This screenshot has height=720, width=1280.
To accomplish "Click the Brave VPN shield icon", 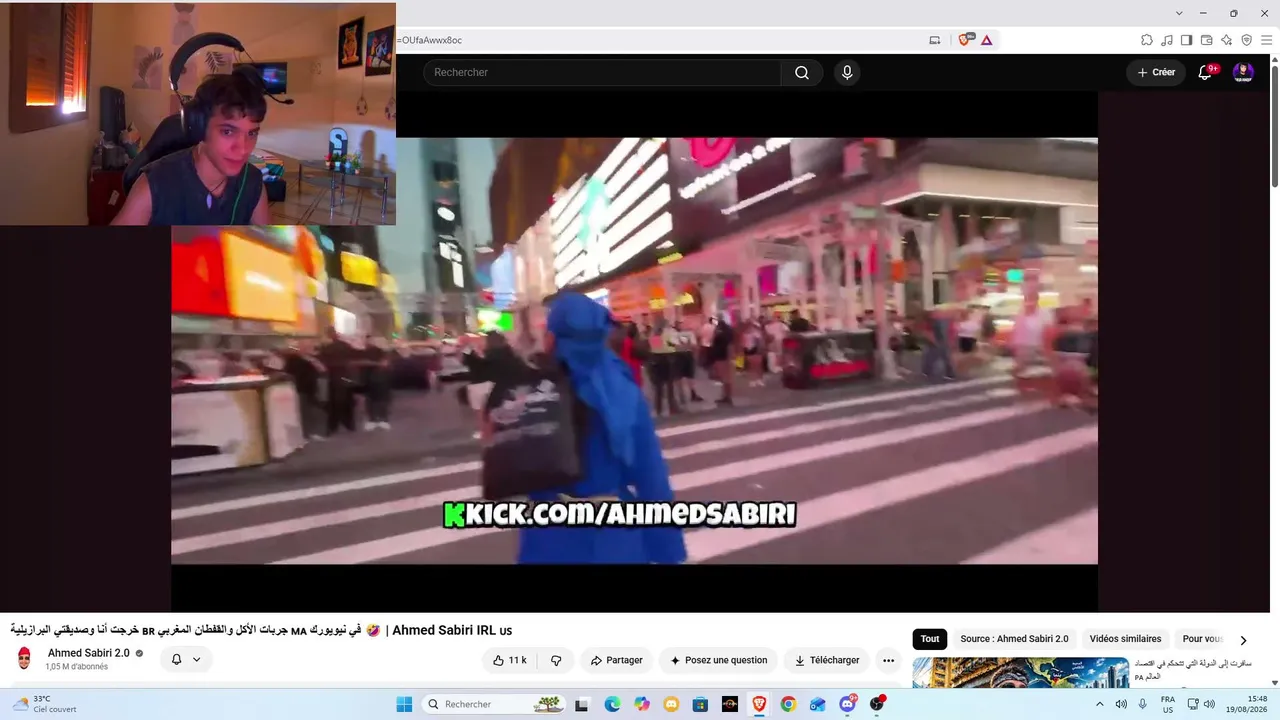I will tap(1246, 40).
